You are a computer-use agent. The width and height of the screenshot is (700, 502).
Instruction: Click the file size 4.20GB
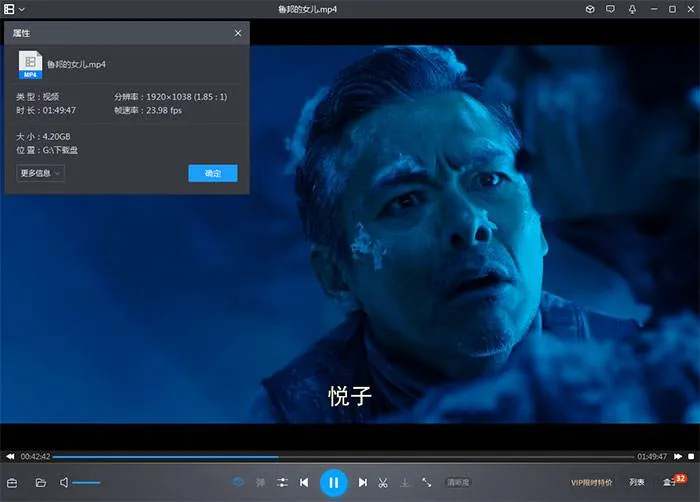[x=56, y=137]
